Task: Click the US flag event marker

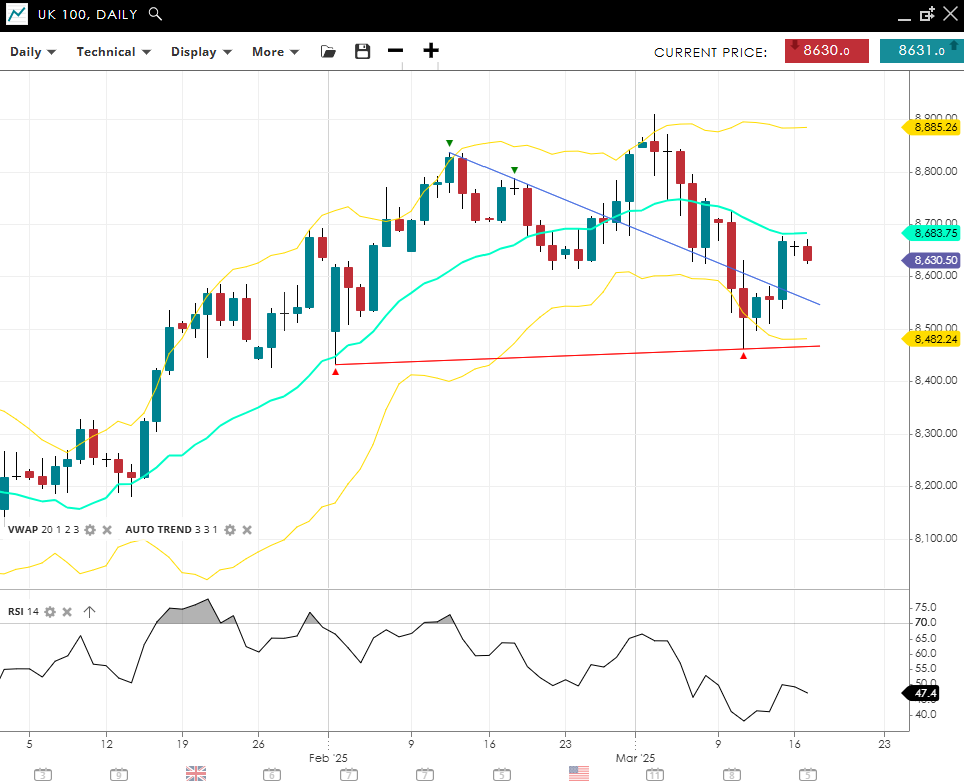Action: click(x=578, y=773)
